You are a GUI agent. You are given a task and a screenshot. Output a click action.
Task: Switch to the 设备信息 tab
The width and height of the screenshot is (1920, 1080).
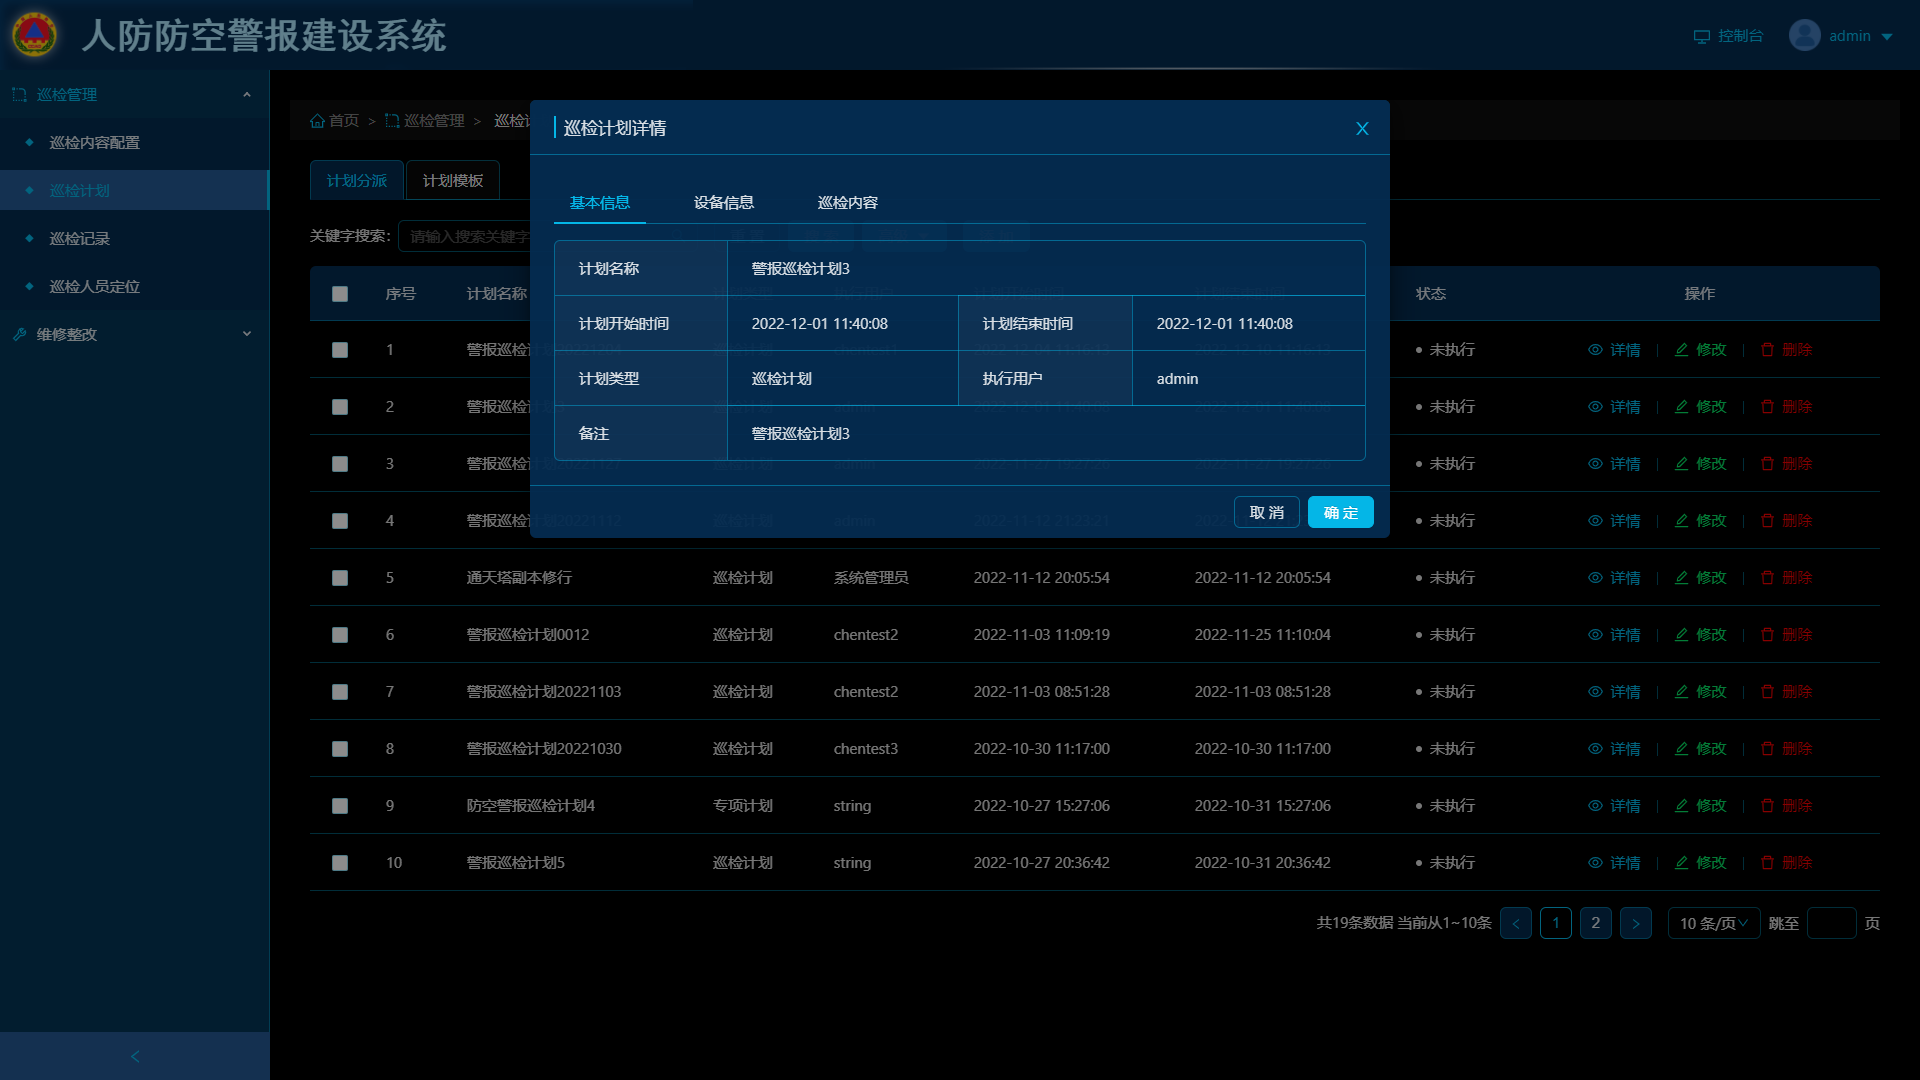(x=723, y=203)
